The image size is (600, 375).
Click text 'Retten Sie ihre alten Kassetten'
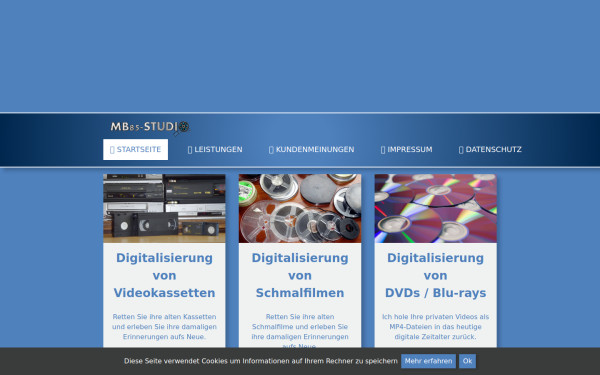(x=164, y=317)
